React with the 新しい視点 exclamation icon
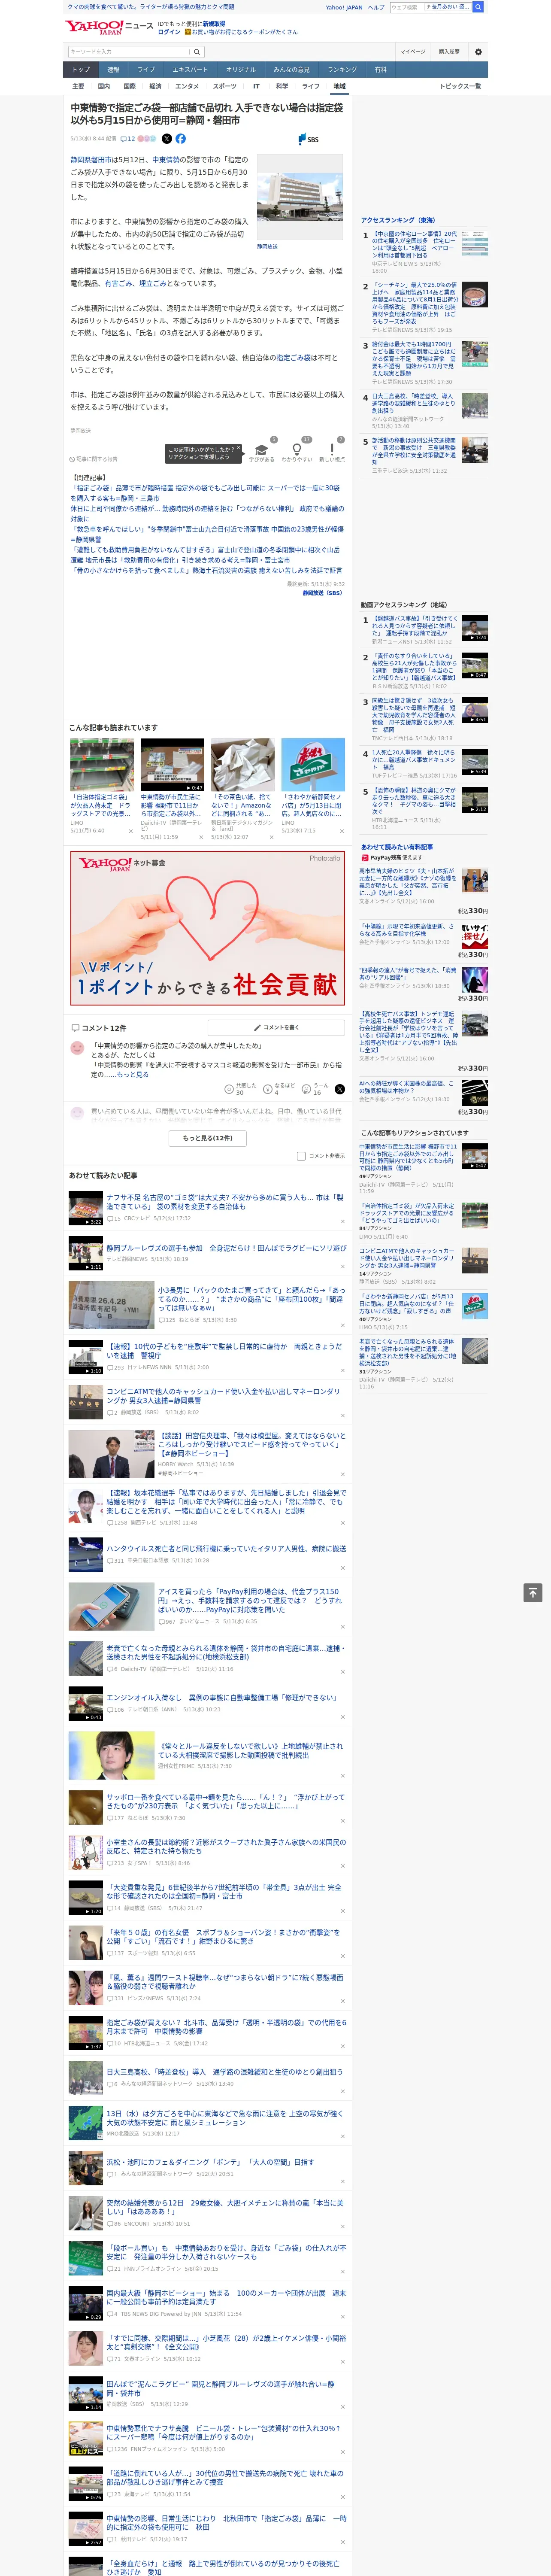 click(332, 449)
